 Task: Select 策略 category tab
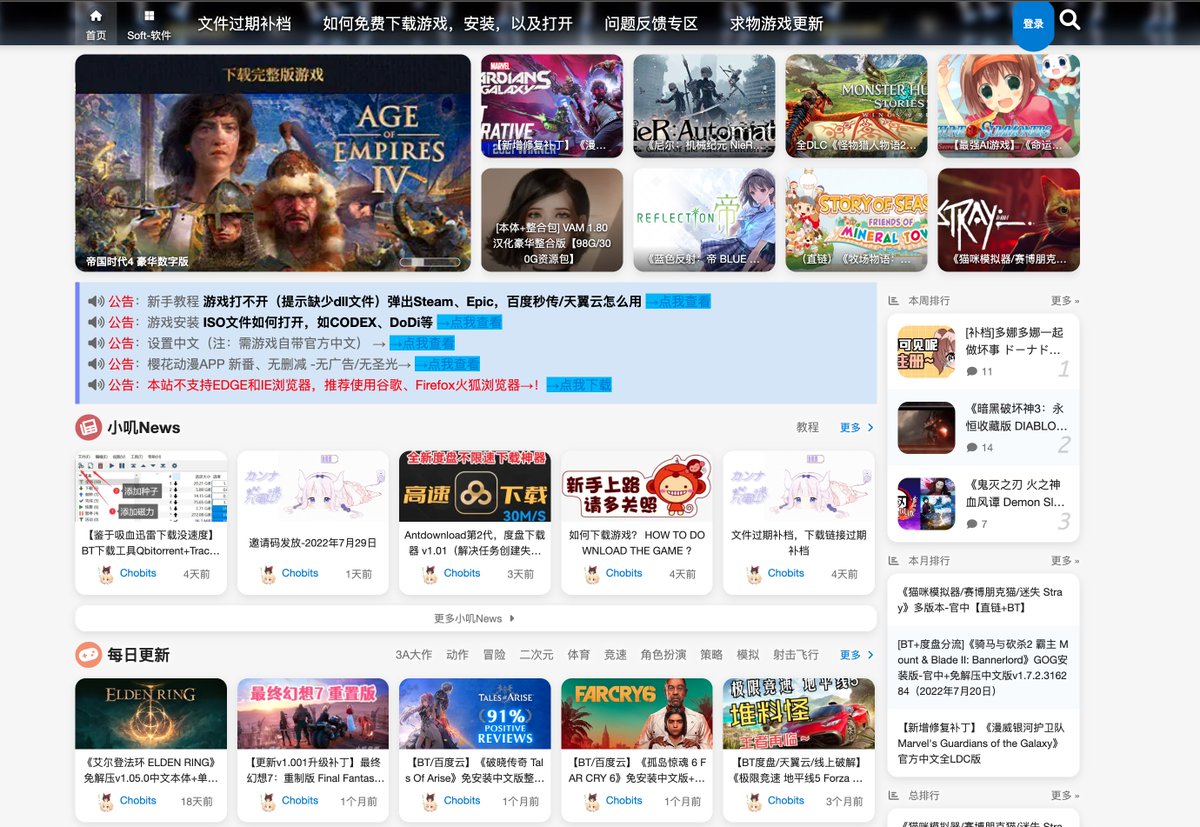[712, 655]
